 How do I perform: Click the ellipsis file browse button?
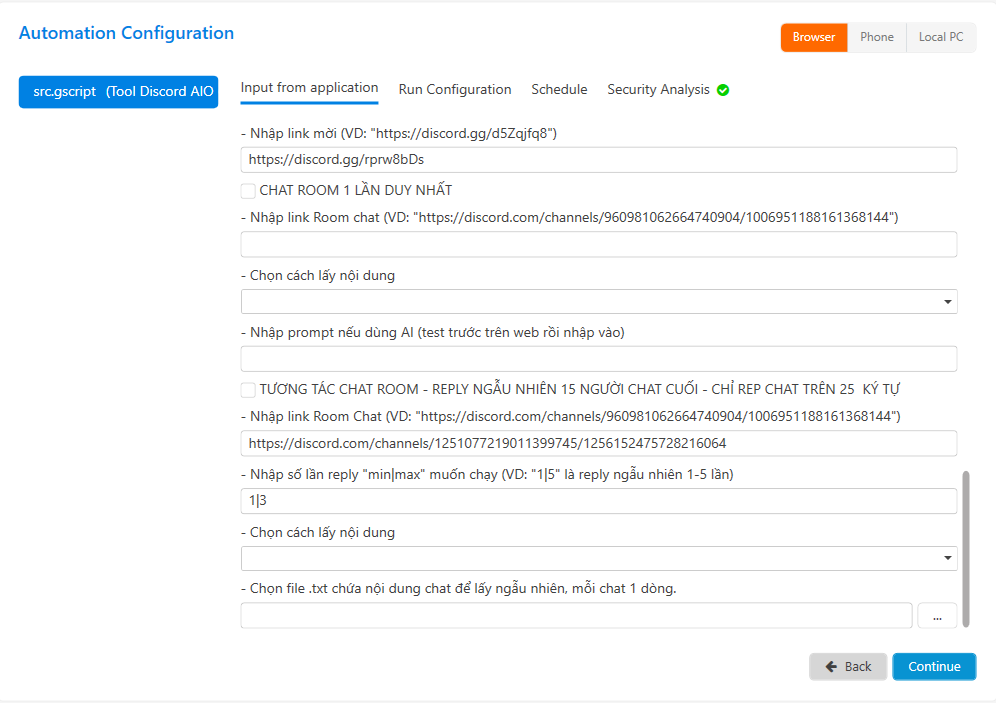click(937, 617)
